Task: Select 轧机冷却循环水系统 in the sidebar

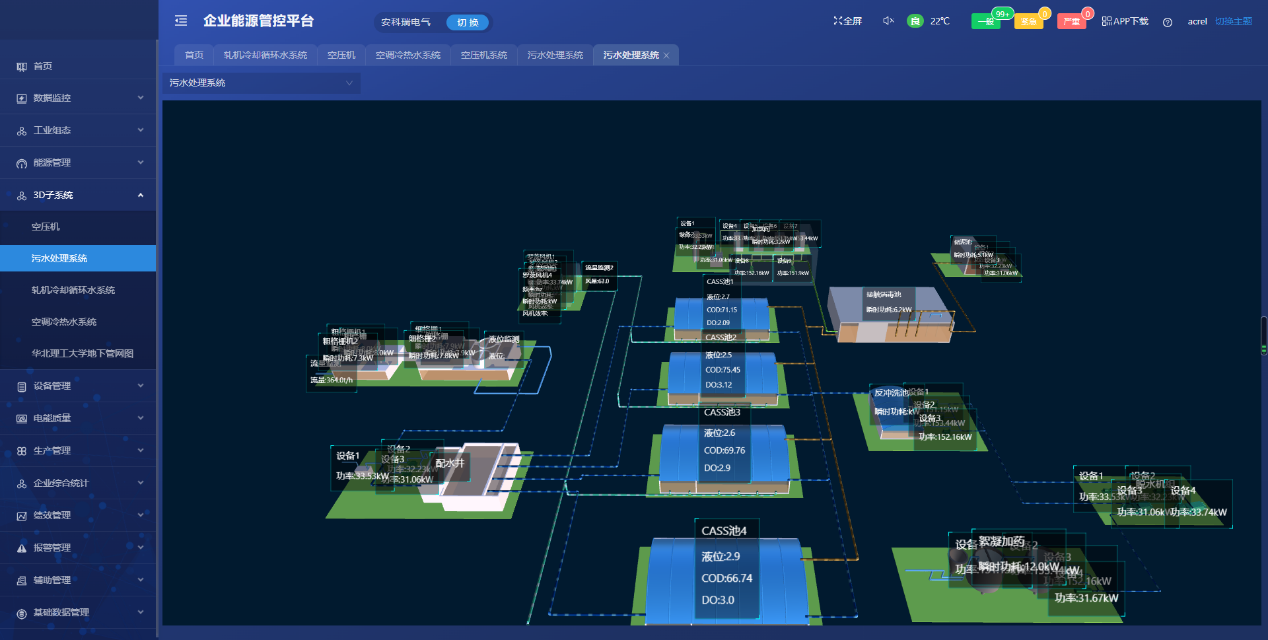Action: (73, 290)
